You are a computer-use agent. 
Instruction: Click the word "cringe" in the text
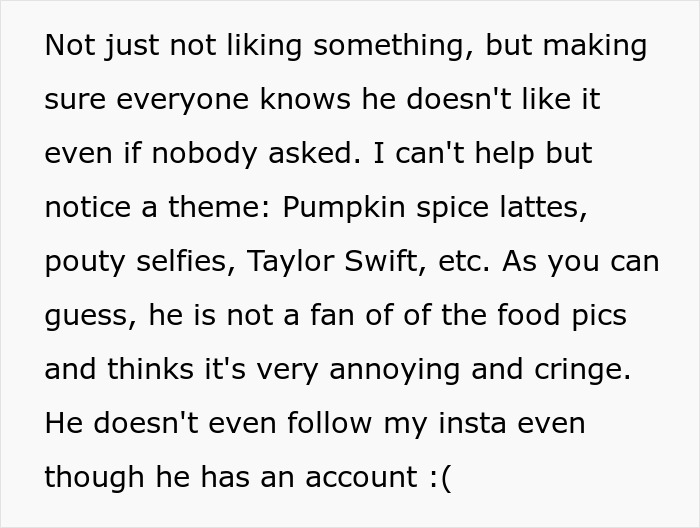click(583, 370)
